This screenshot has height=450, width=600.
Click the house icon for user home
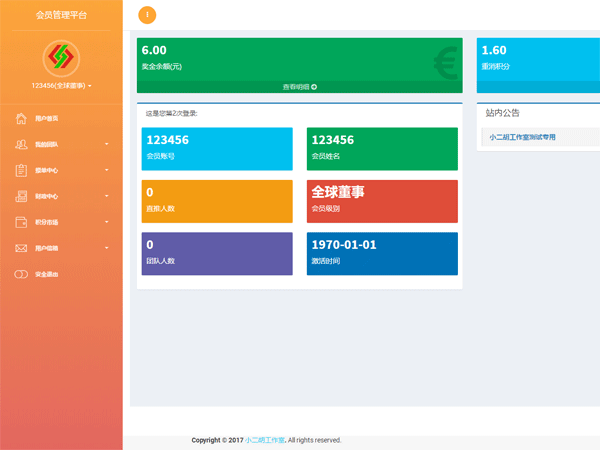coord(21,119)
